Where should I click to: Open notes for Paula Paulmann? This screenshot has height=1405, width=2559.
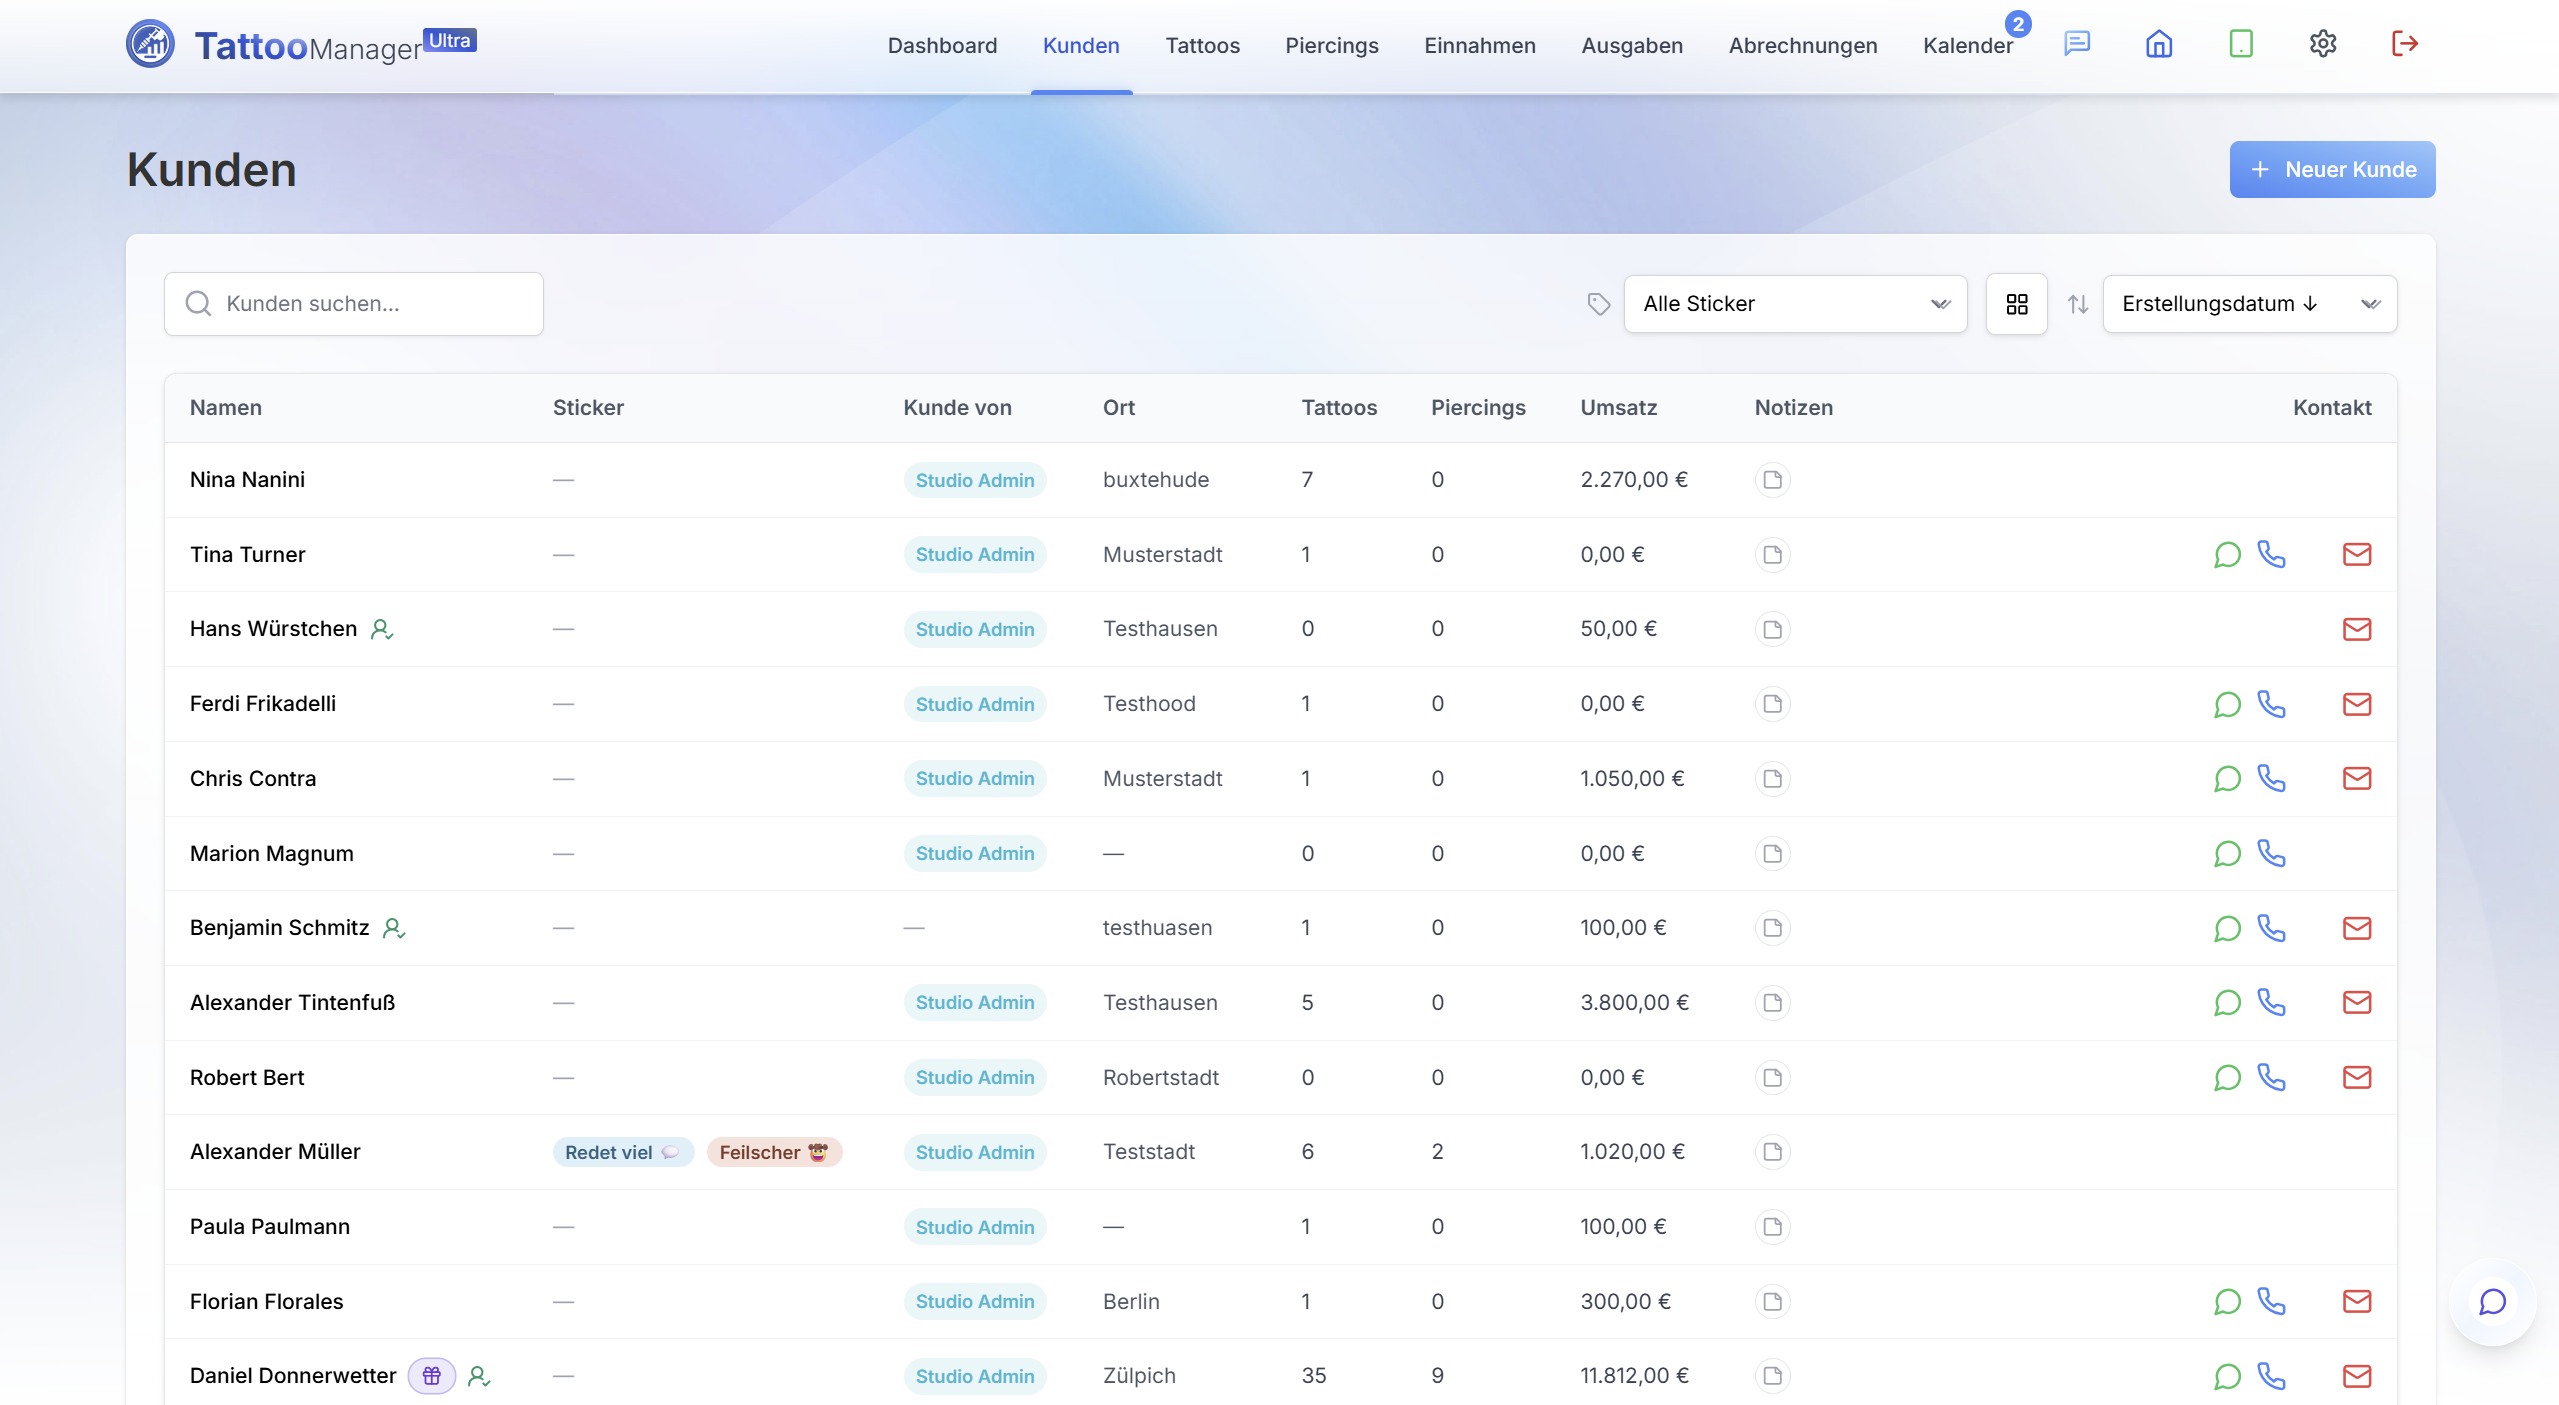[x=1772, y=1227]
